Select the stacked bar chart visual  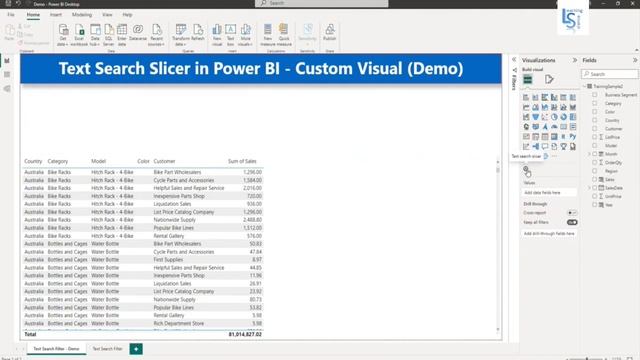[x=526, y=98]
